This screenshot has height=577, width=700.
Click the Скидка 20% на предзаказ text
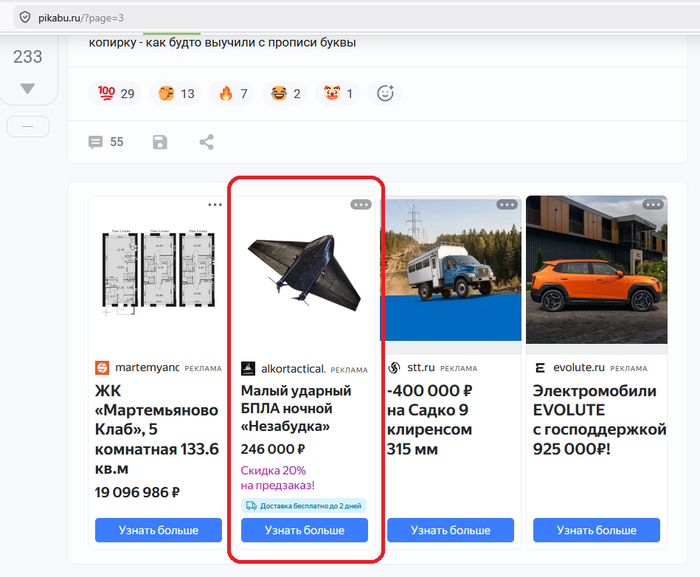coord(278,477)
